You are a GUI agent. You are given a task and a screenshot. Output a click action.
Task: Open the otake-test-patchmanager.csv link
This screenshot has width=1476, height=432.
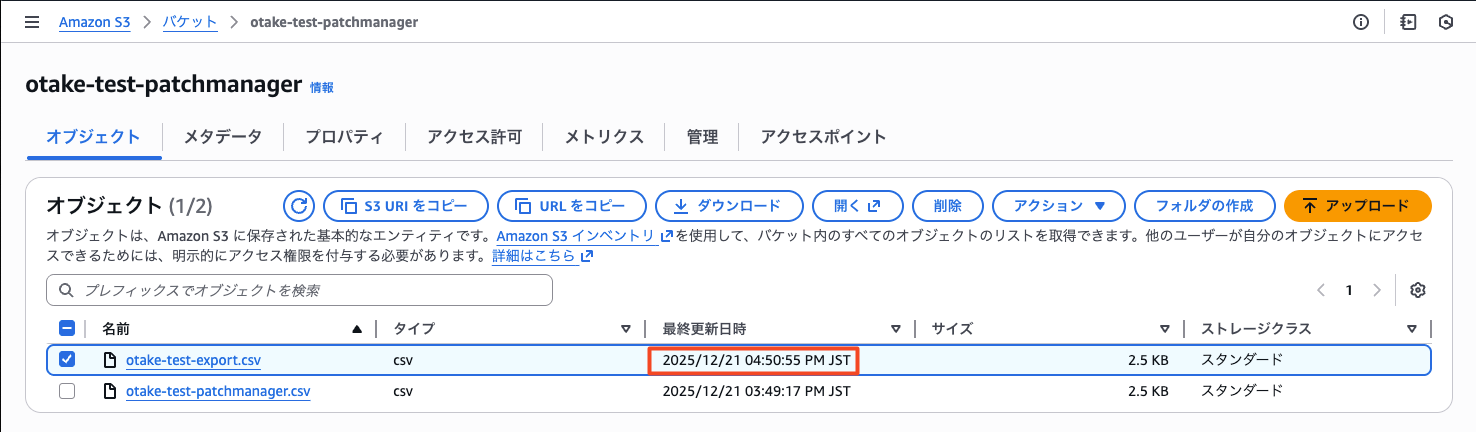[218, 391]
